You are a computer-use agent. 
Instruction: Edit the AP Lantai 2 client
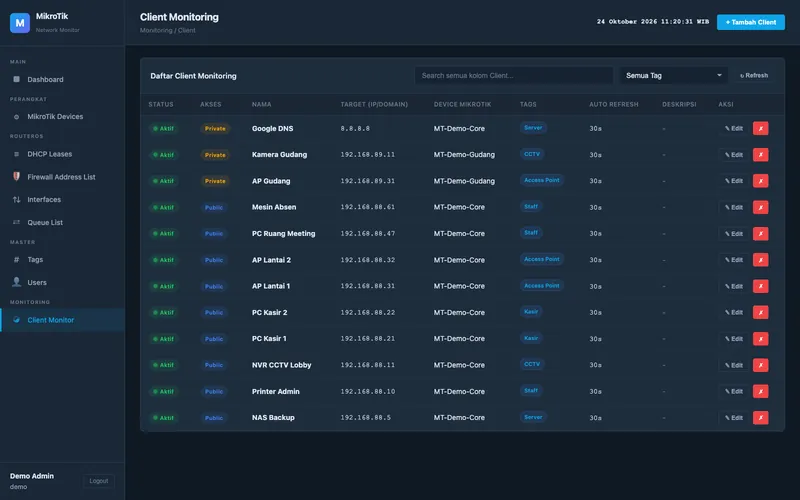(734, 260)
